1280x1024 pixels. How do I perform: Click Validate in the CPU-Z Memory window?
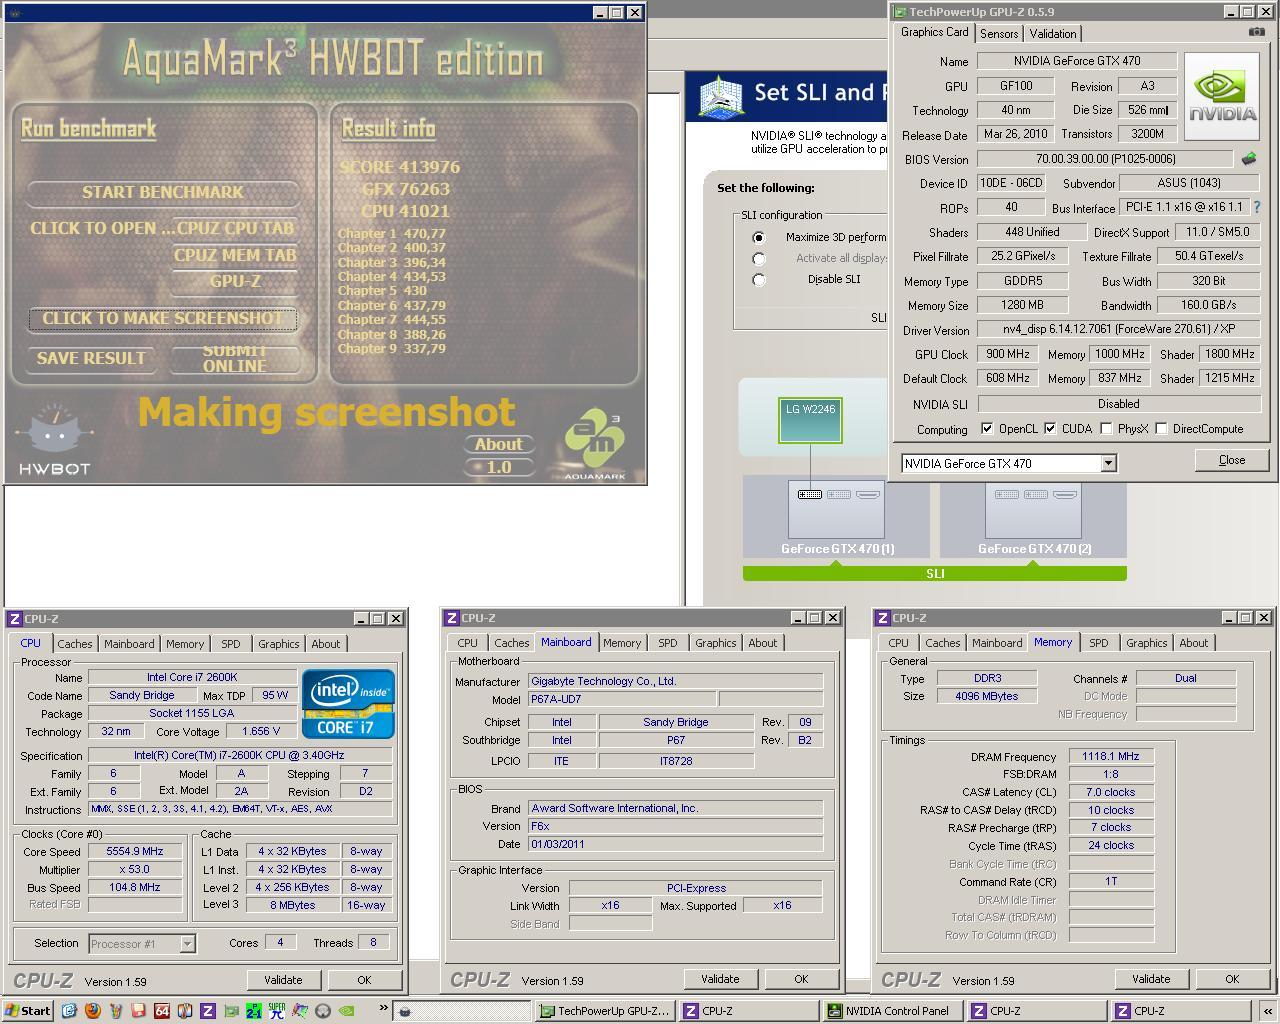click(1151, 979)
